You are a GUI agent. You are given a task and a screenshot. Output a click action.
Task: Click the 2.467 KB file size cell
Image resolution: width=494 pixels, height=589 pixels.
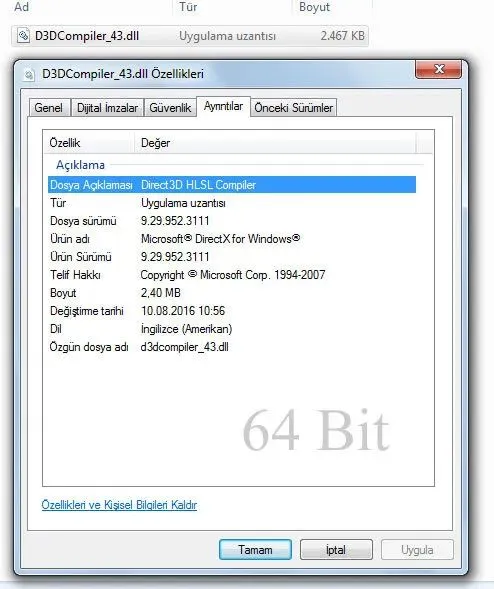342,36
